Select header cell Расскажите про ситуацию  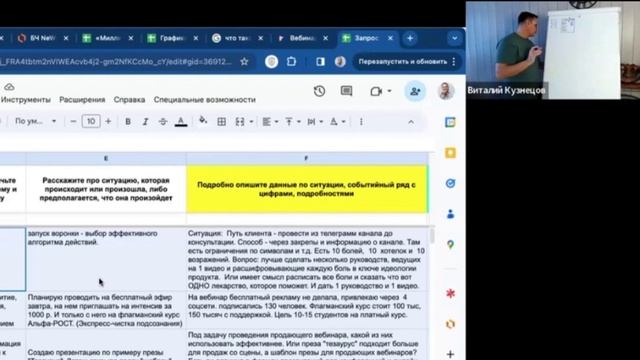click(106, 189)
